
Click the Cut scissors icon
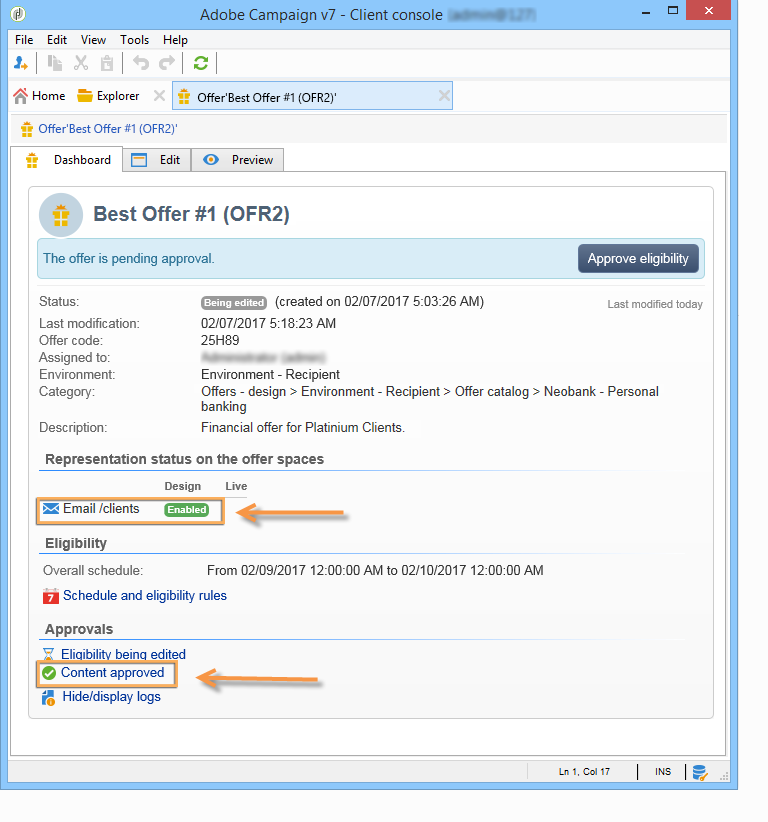81,63
